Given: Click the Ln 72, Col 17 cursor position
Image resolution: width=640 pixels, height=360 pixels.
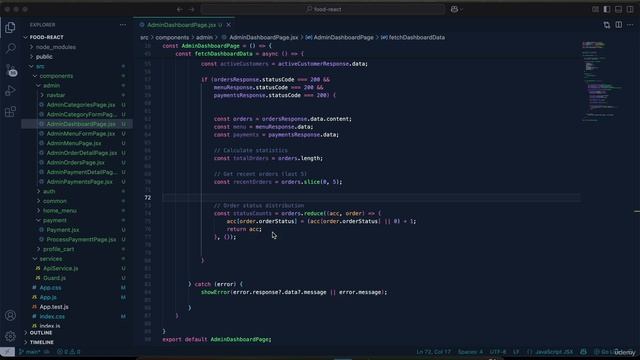Looking at the screenshot, I should pos(433,351).
